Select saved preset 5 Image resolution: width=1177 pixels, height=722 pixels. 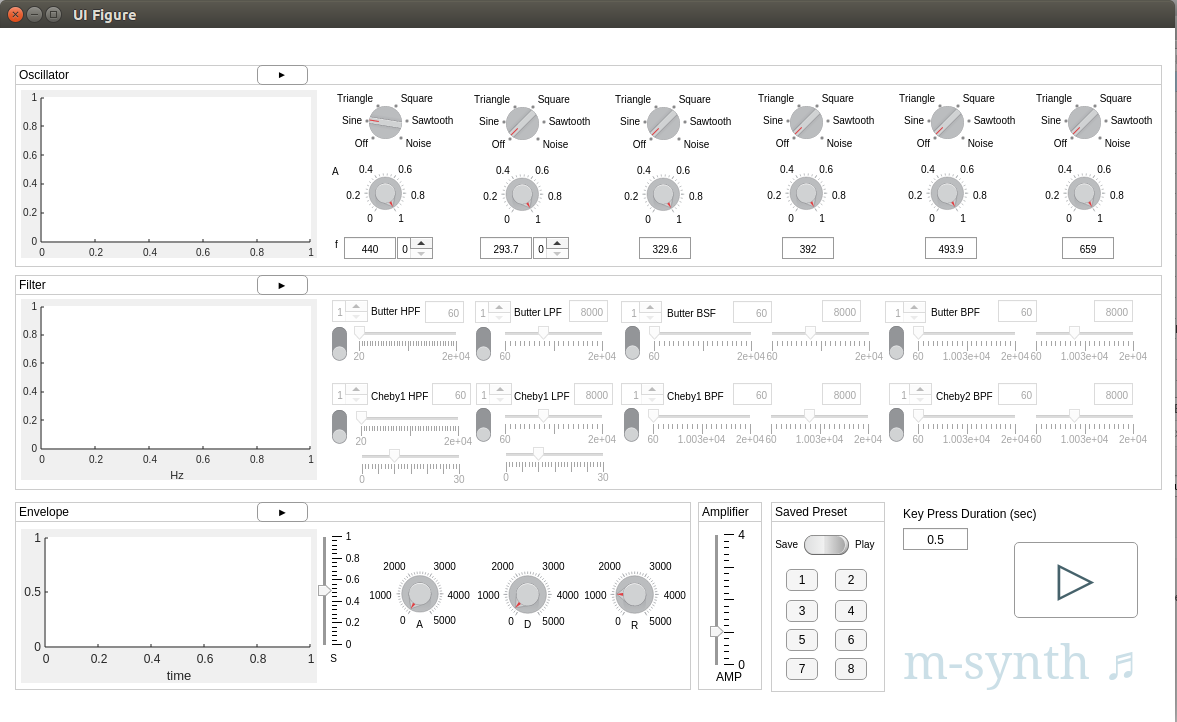[x=802, y=640]
